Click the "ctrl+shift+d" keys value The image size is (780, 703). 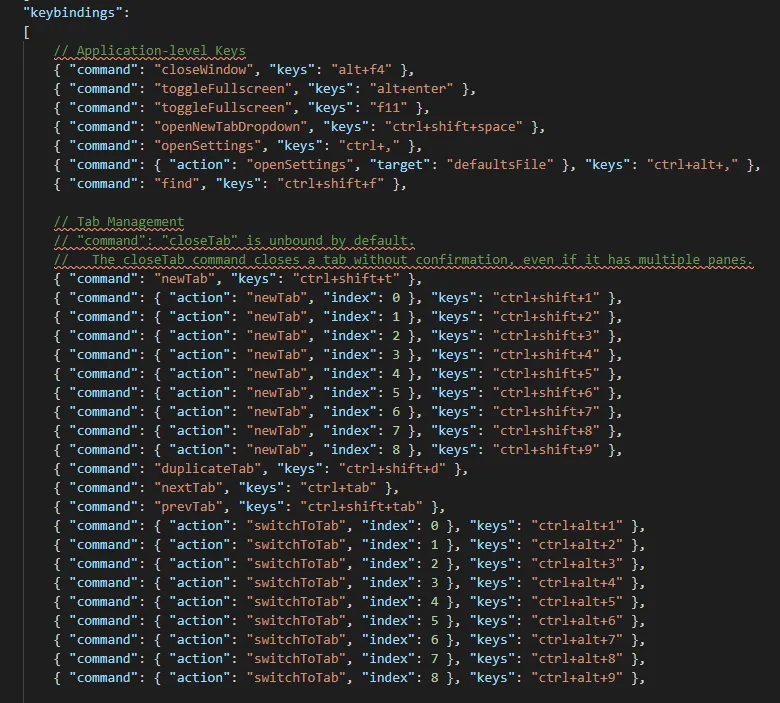click(392, 469)
